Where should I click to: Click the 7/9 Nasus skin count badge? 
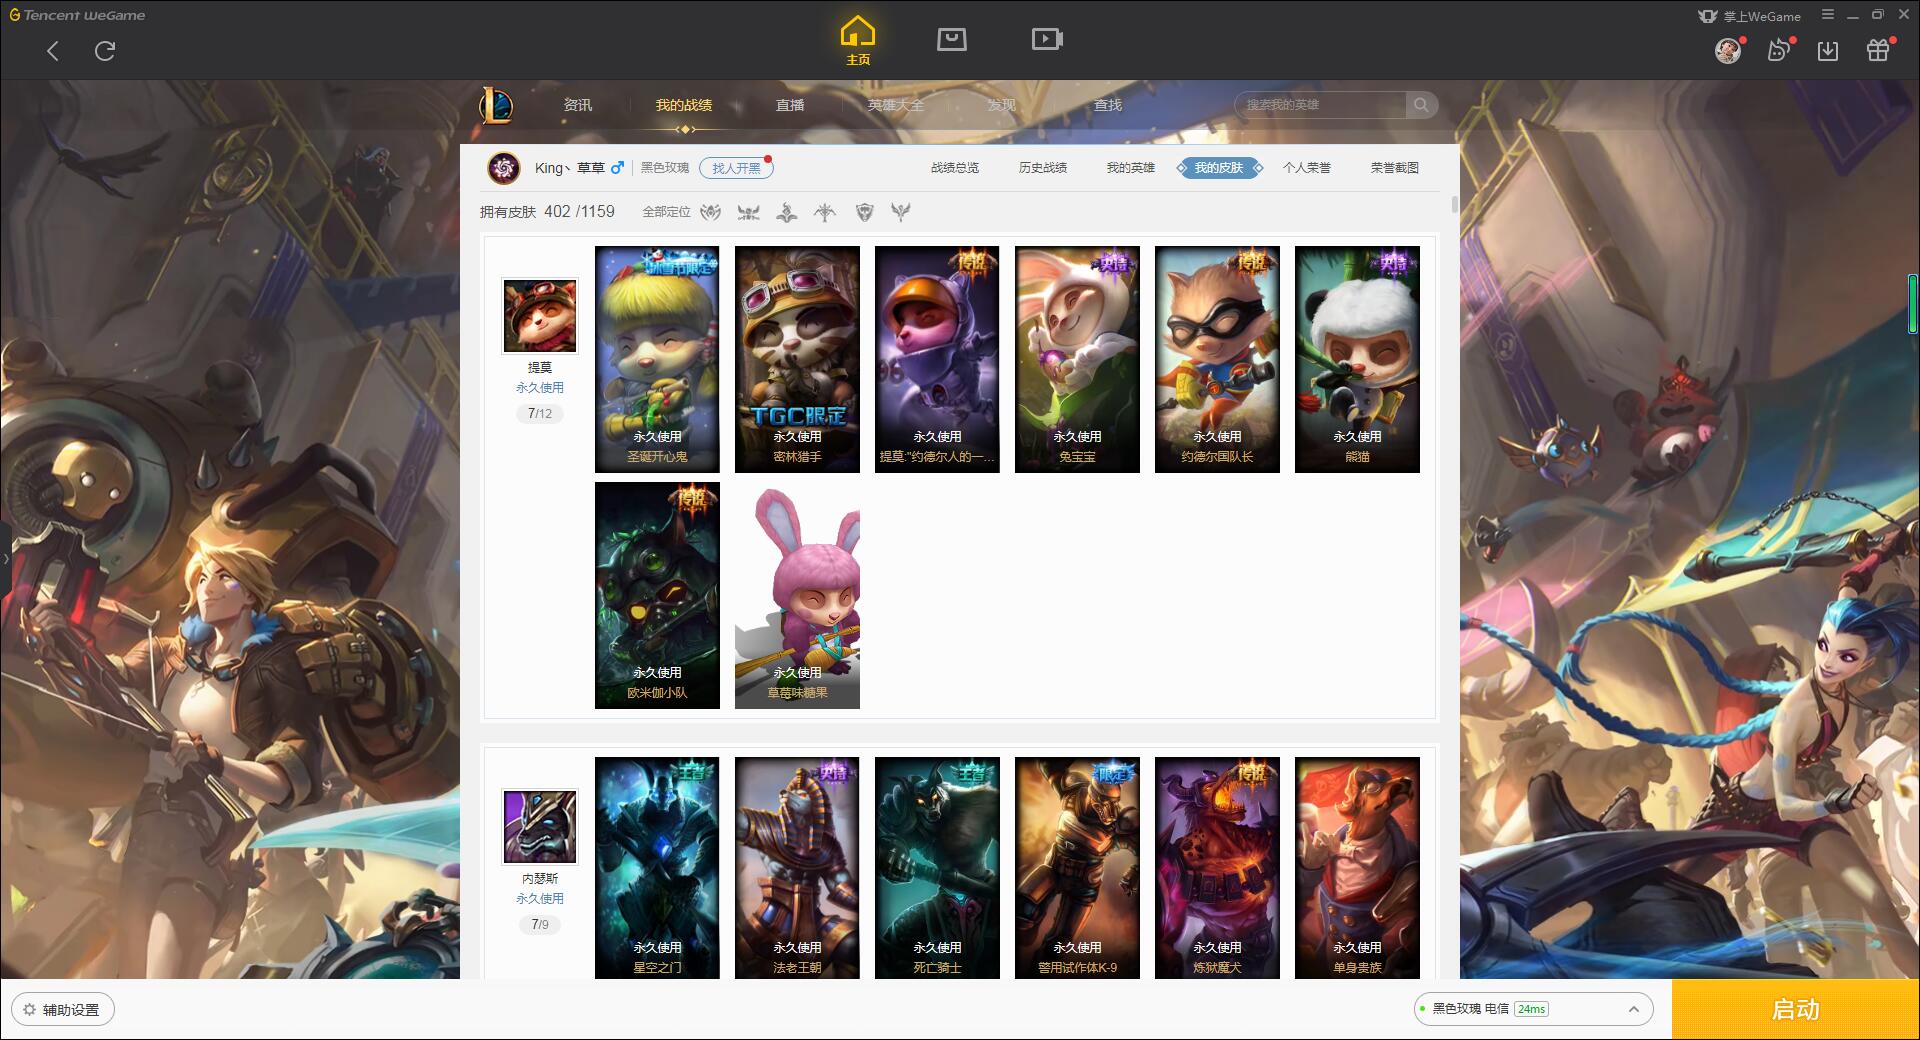pos(540,924)
